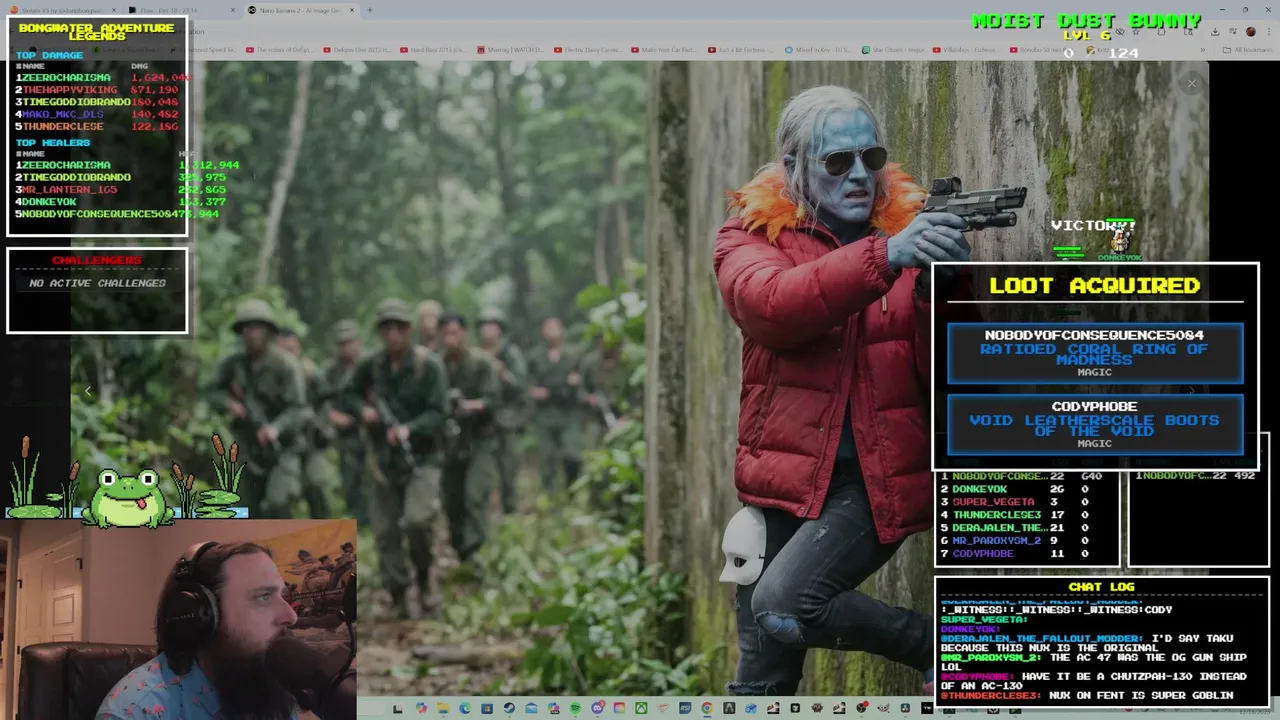This screenshot has width=1280, height=720.
Task: Open the All Bookmarks folder
Action: 1250,50
